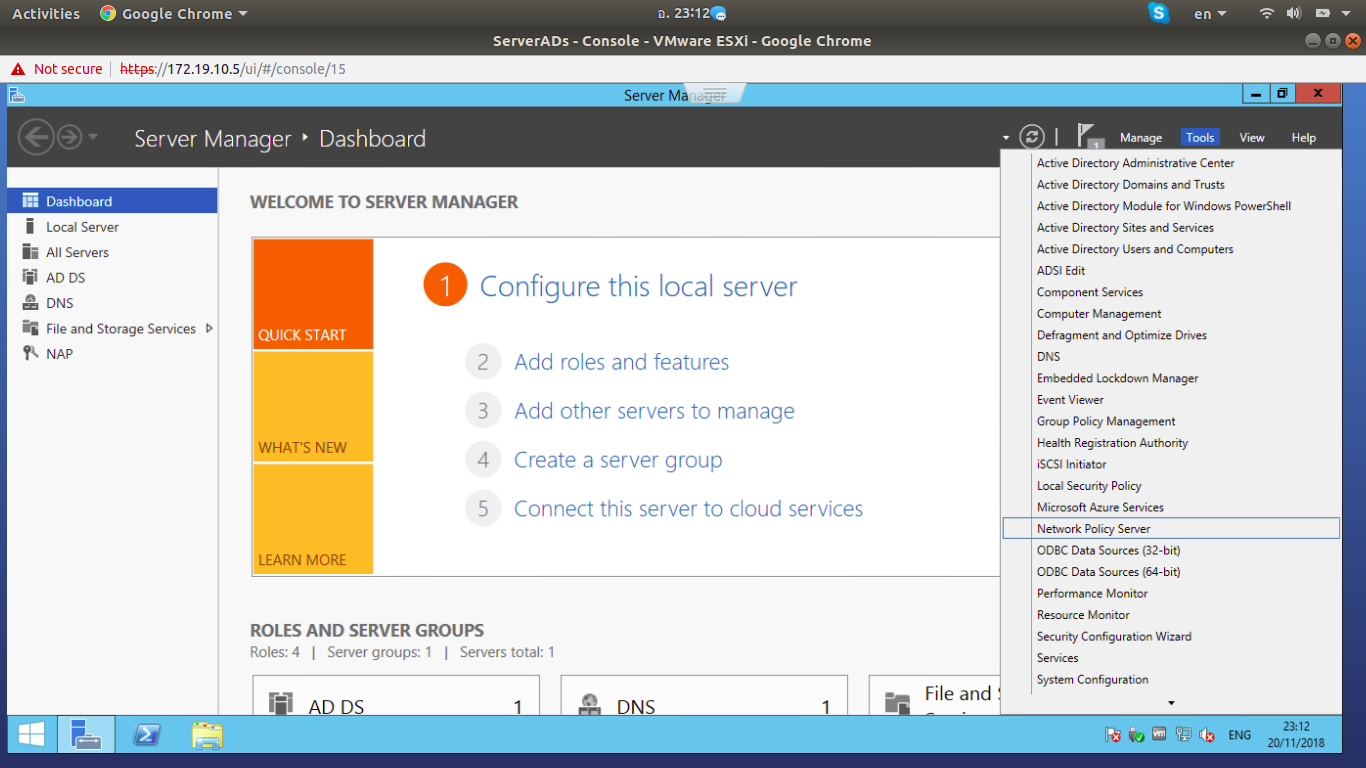This screenshot has height=768, width=1366.
Task: Click the Action Center flag tray icon
Action: [1113, 735]
